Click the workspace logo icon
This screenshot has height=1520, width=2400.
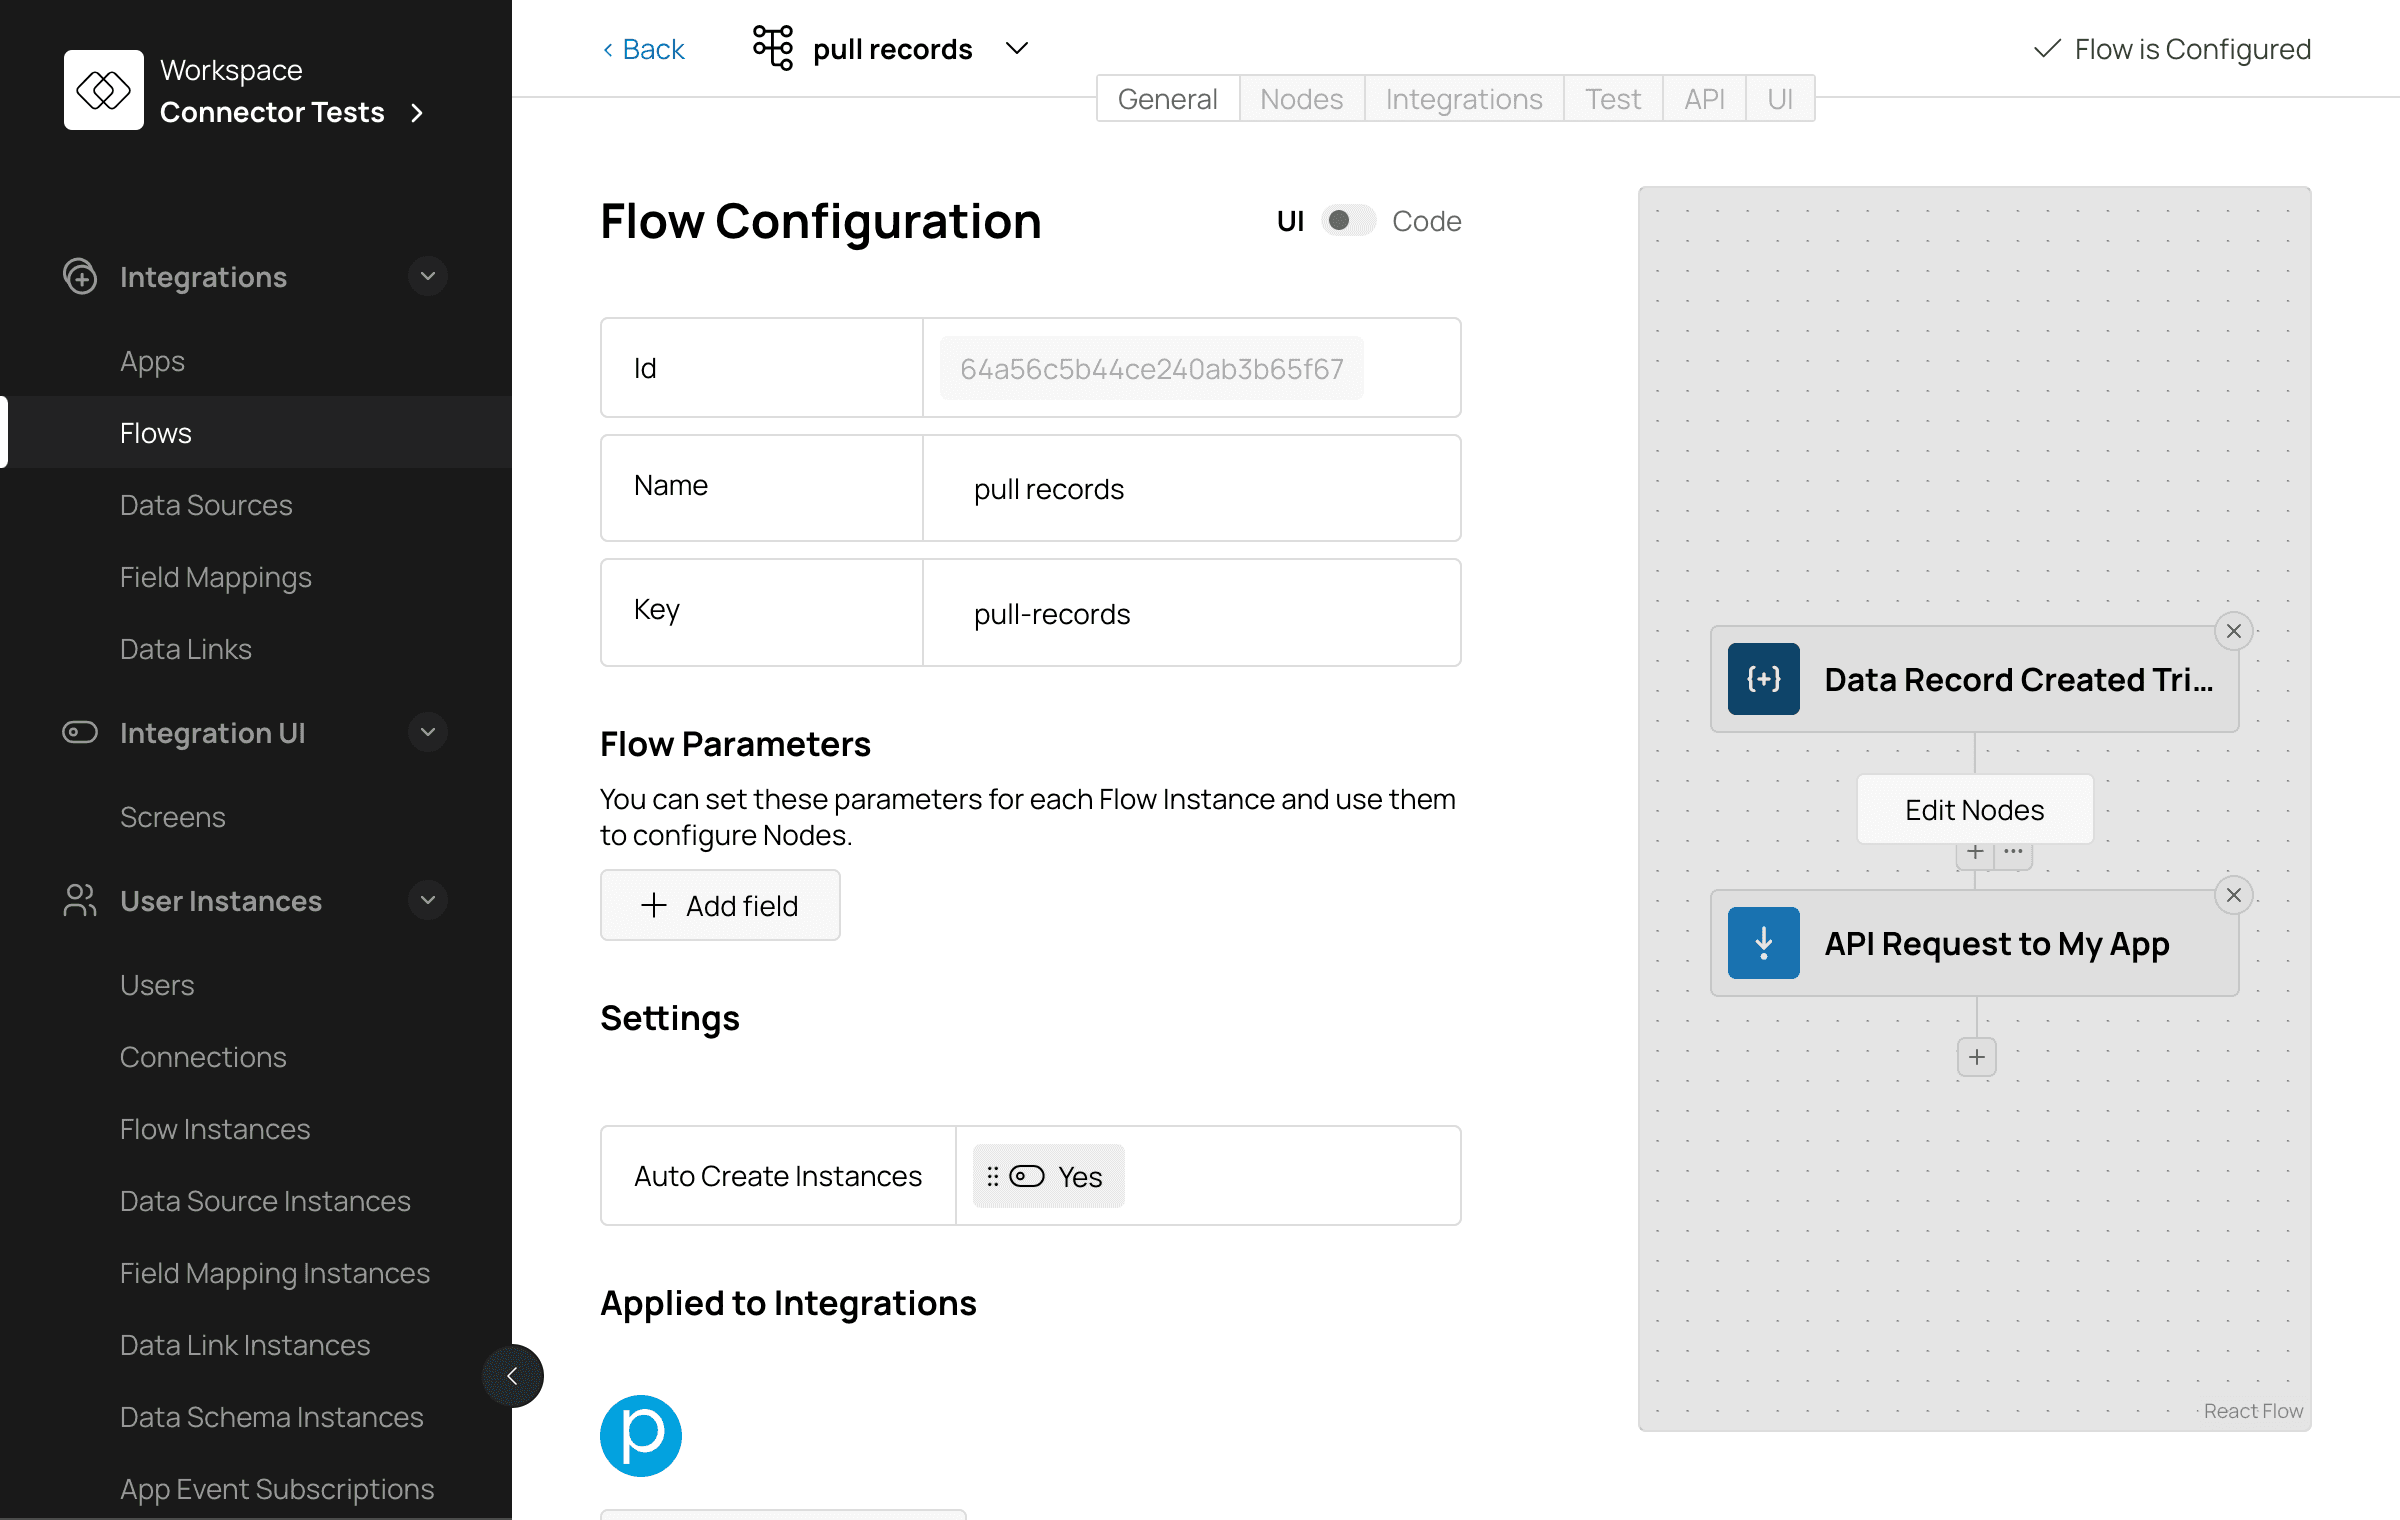tap(103, 90)
